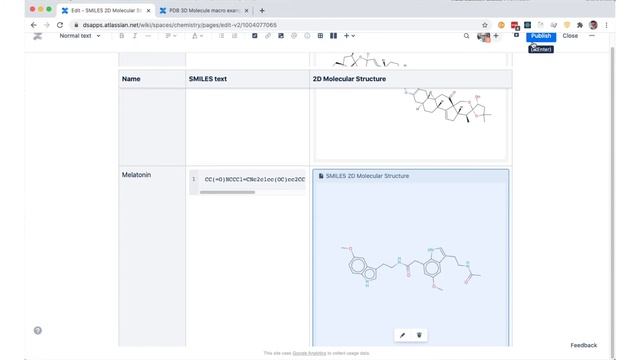Click the Close editor button
The height and width of the screenshot is (360, 640).
coord(570,36)
